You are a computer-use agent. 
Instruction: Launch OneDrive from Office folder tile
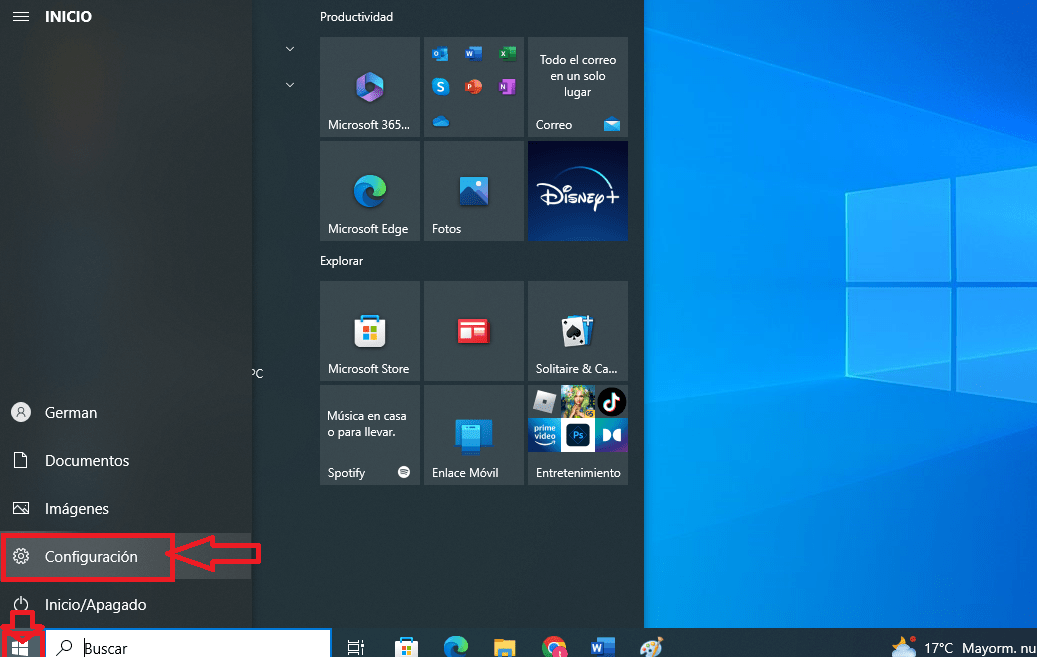(x=440, y=121)
